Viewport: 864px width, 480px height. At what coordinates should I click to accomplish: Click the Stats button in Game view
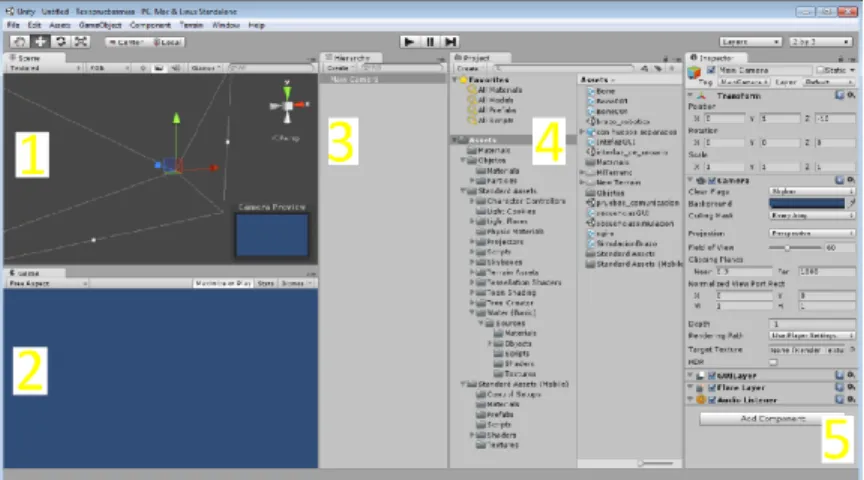click(x=266, y=283)
